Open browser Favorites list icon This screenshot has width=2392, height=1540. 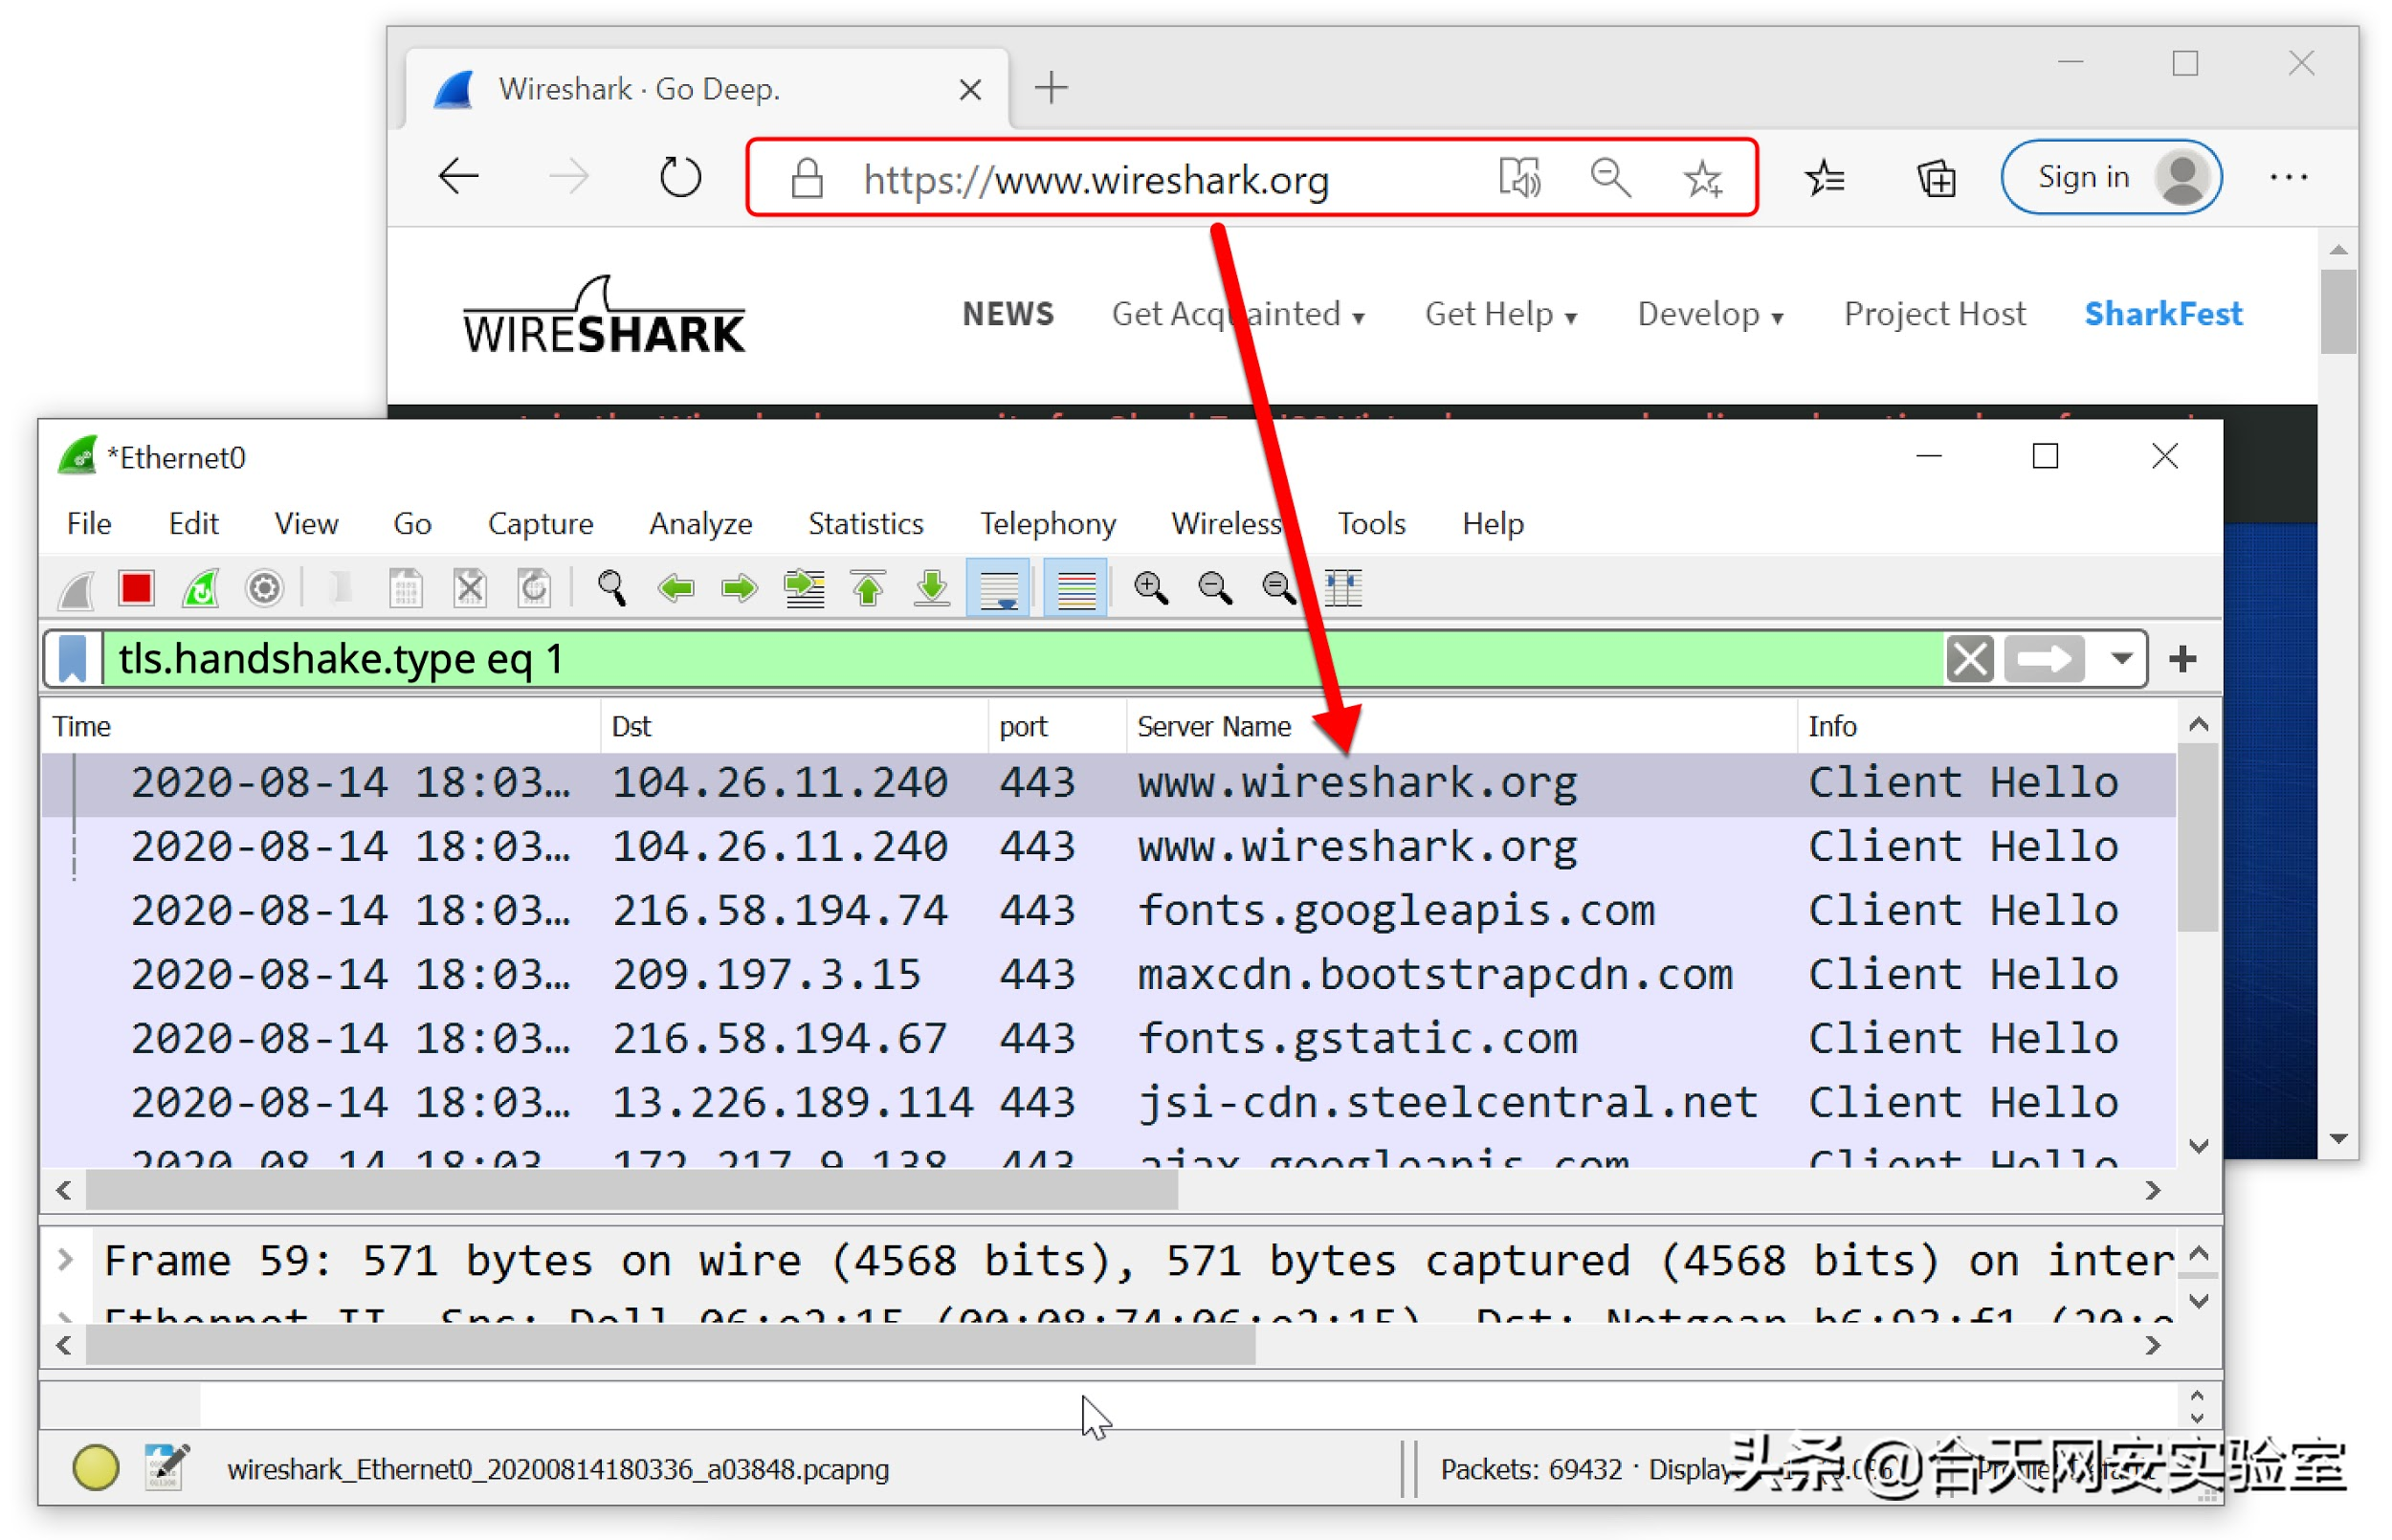(x=1825, y=178)
